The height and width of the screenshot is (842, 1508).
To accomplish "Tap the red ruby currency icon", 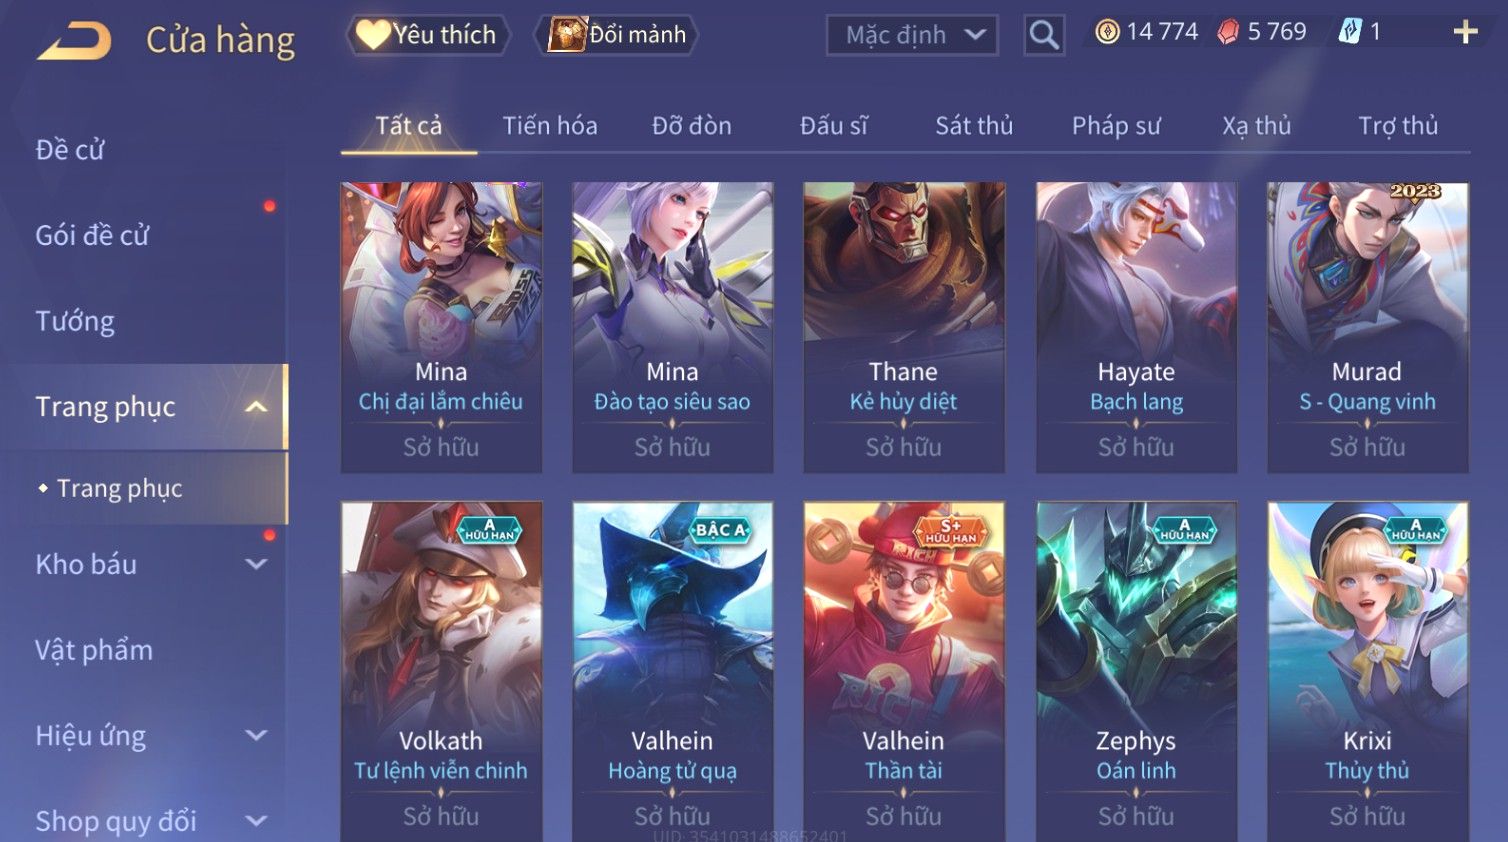I will point(1228,32).
